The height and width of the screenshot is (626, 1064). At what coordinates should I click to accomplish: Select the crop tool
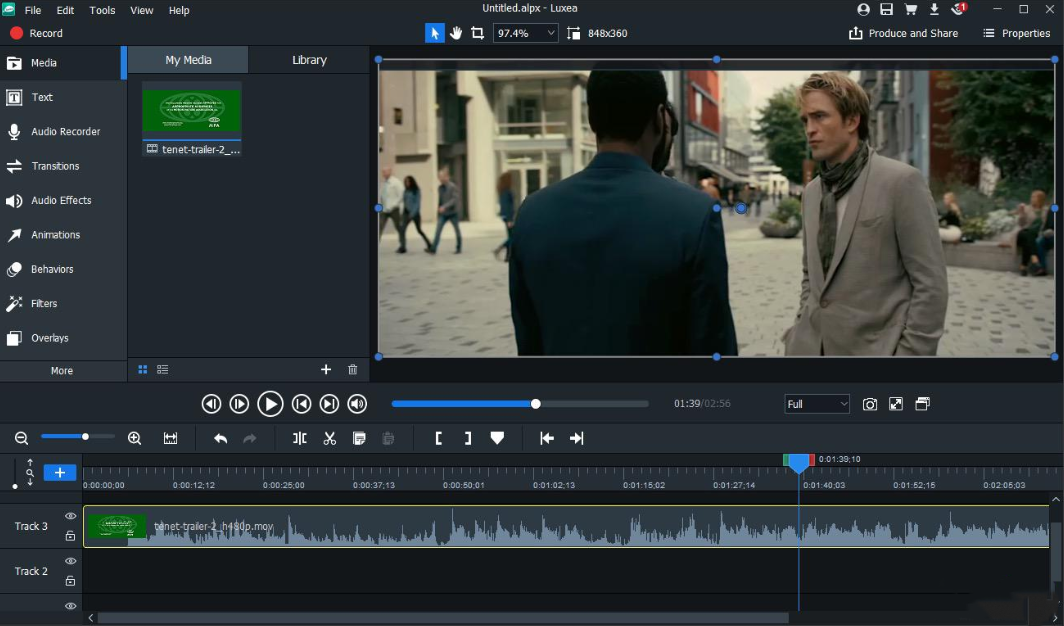(478, 33)
